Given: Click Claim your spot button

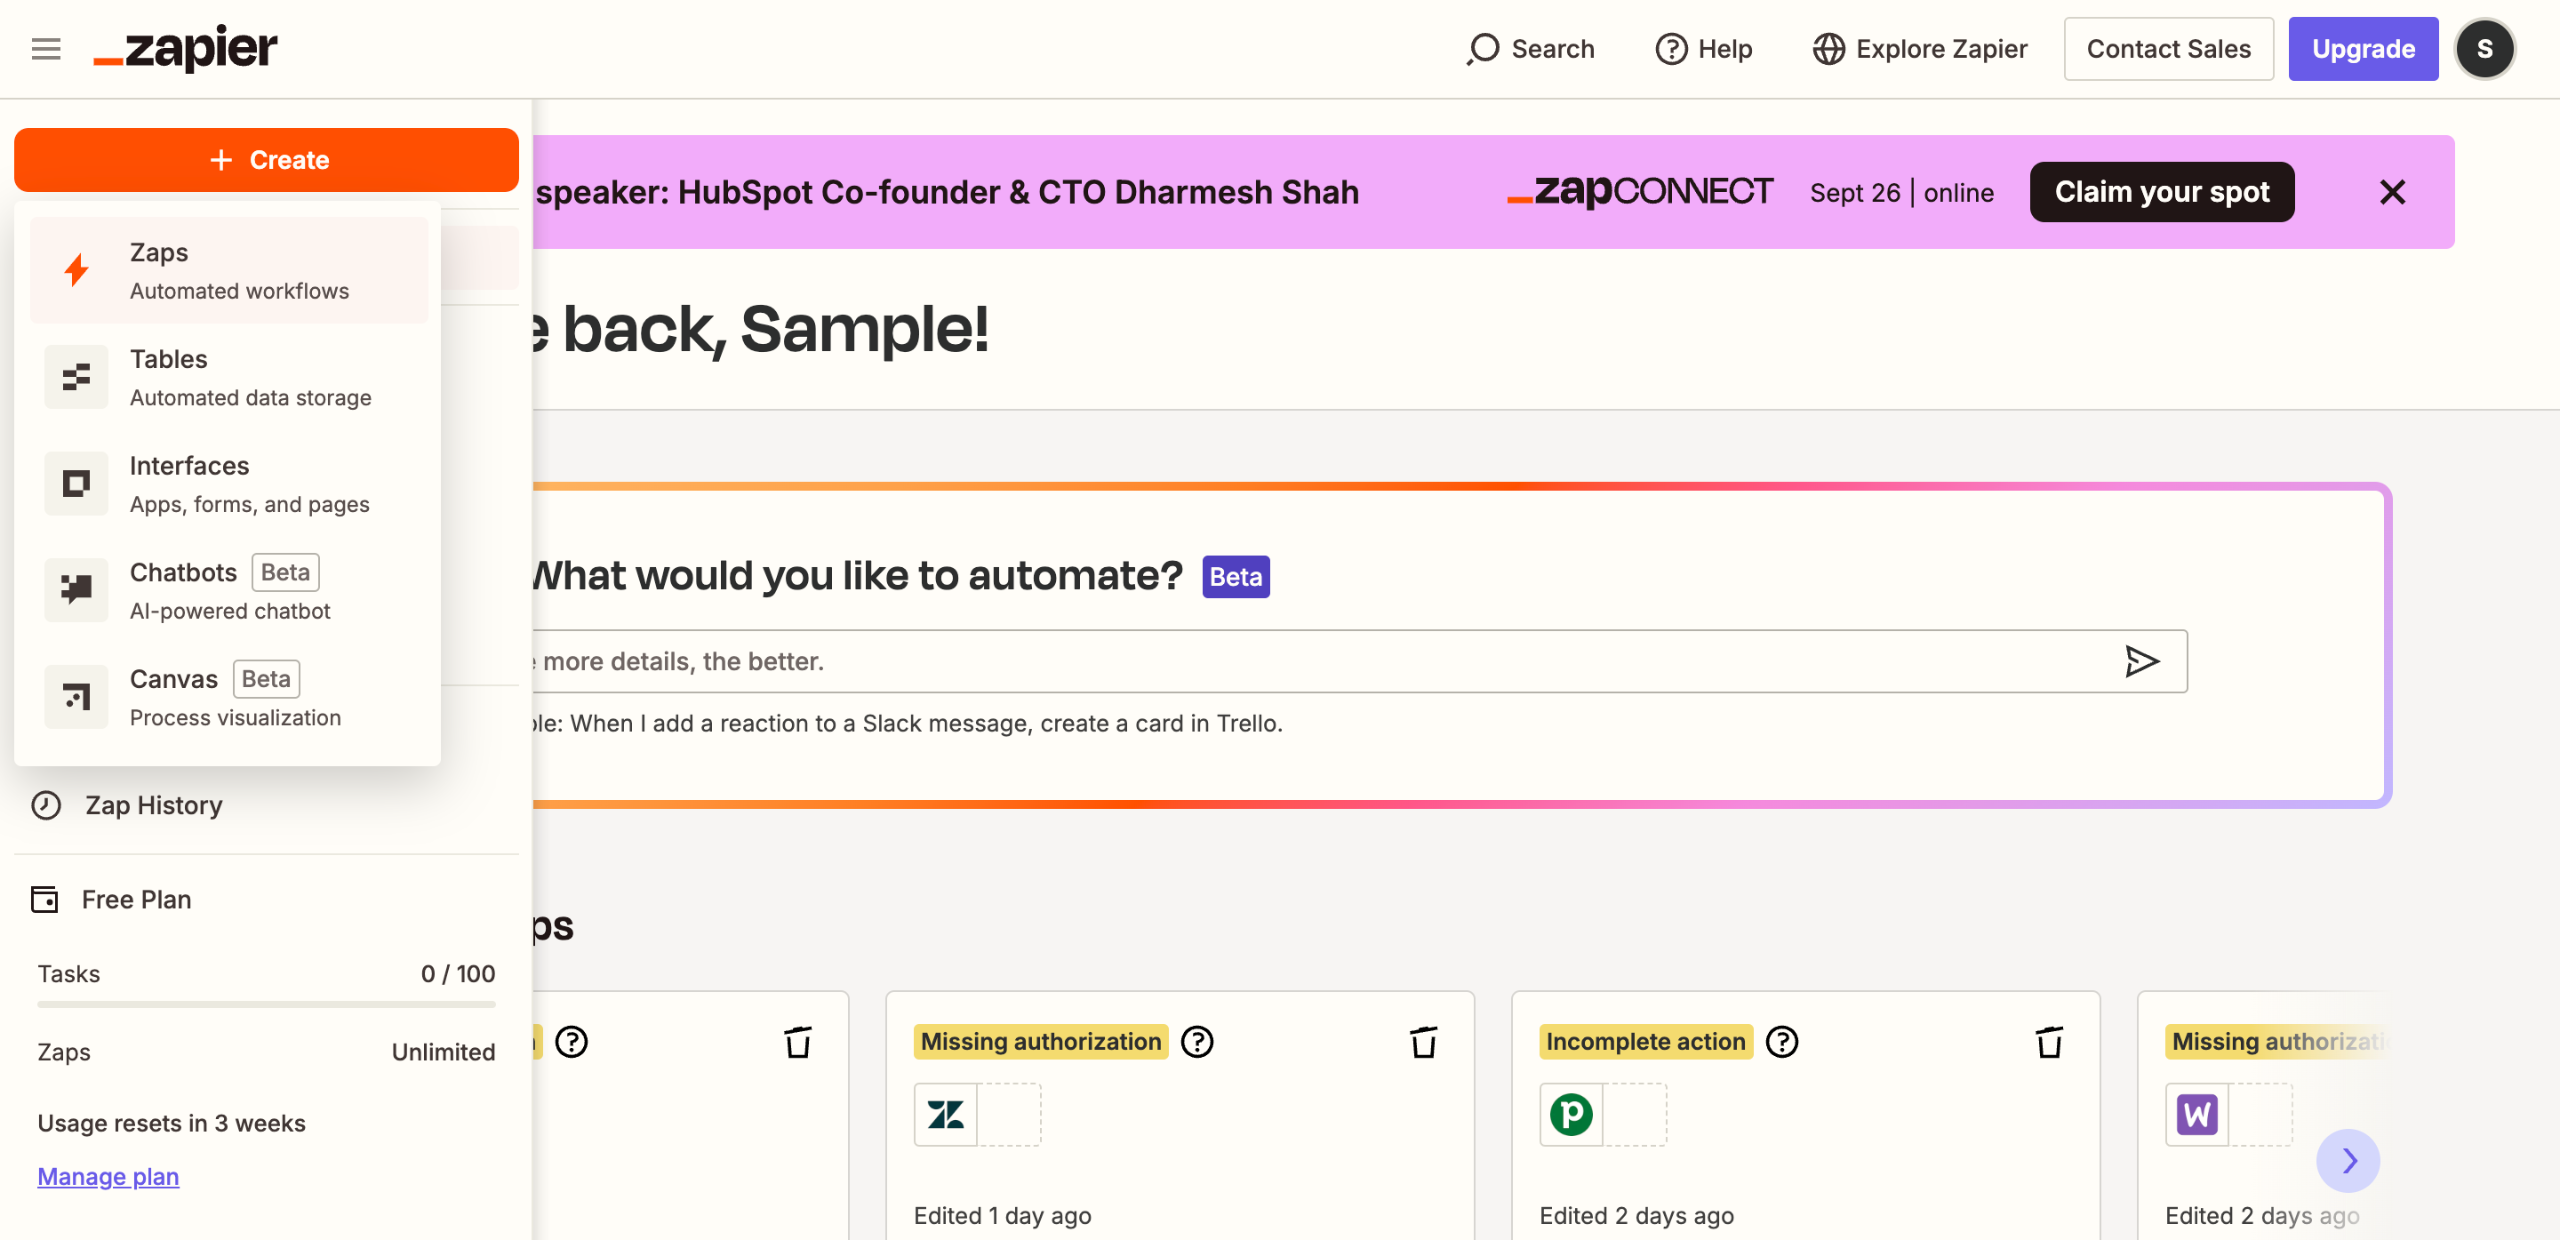Looking at the screenshot, I should (x=2162, y=192).
